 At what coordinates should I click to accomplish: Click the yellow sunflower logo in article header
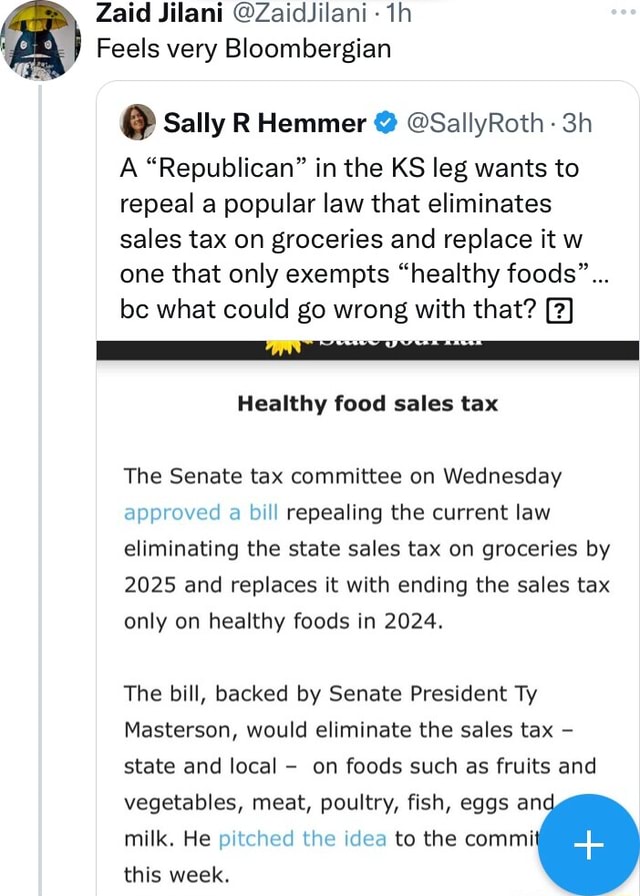click(x=283, y=346)
